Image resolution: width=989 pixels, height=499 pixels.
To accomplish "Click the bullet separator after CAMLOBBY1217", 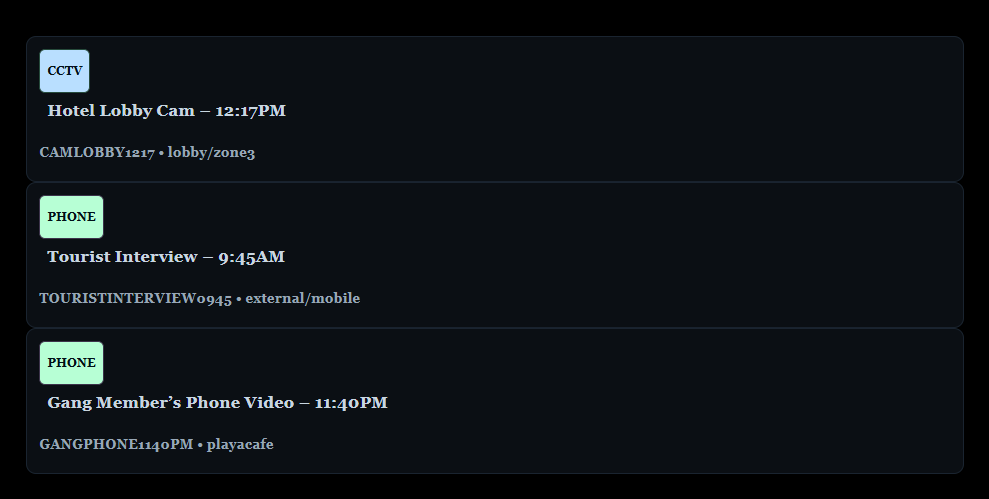I will click(x=161, y=153).
